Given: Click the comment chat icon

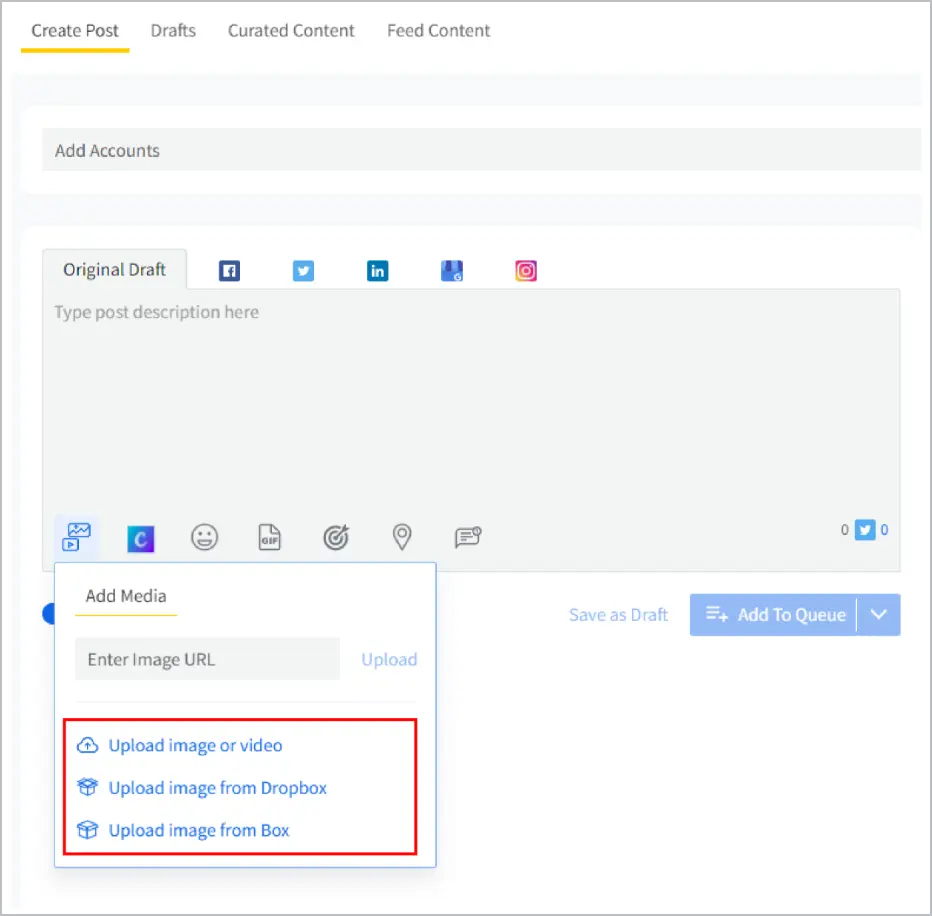Looking at the screenshot, I should click(468, 538).
